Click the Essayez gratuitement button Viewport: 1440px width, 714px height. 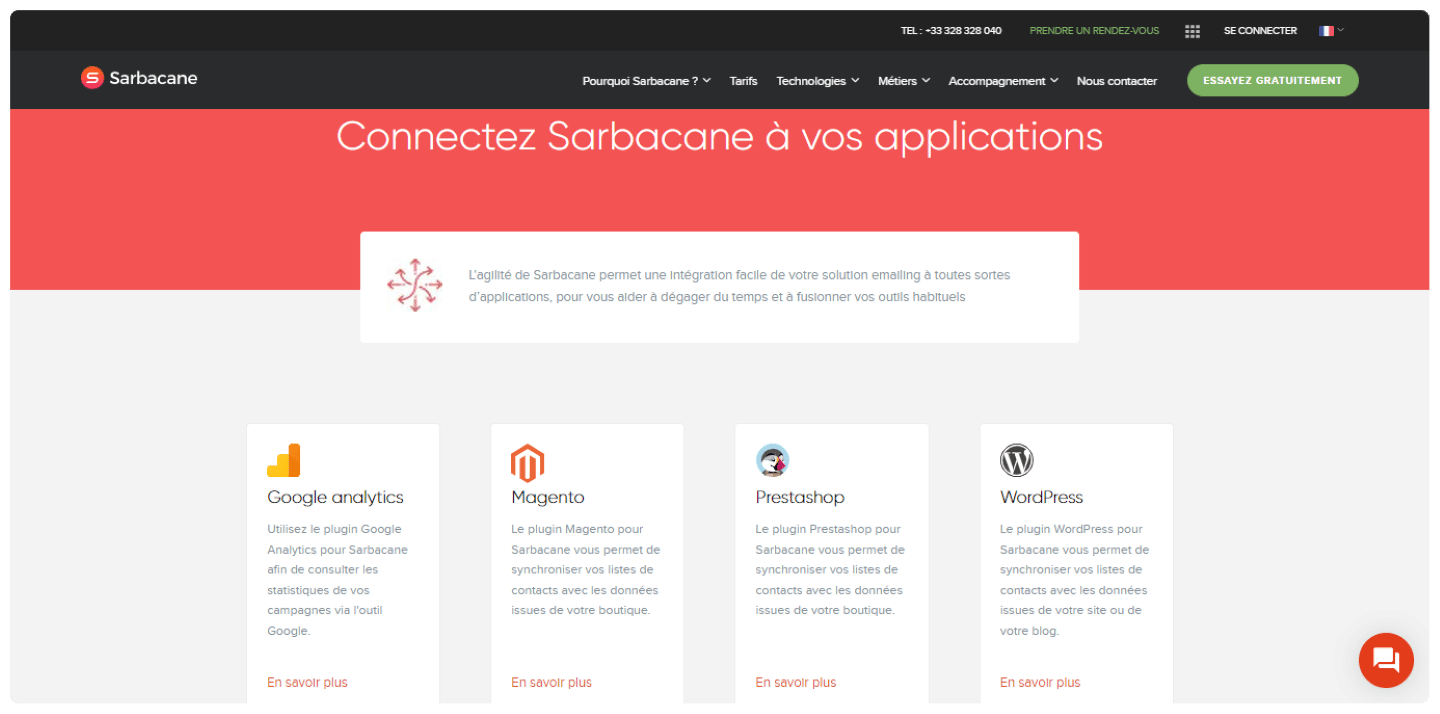point(1272,80)
